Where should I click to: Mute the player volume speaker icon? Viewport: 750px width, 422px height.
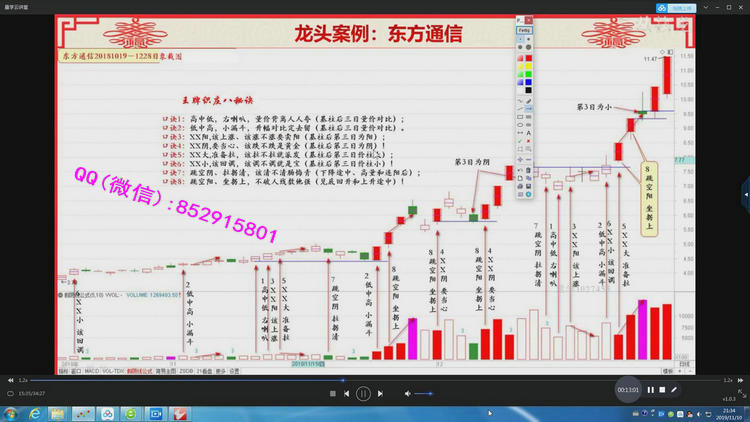point(409,394)
